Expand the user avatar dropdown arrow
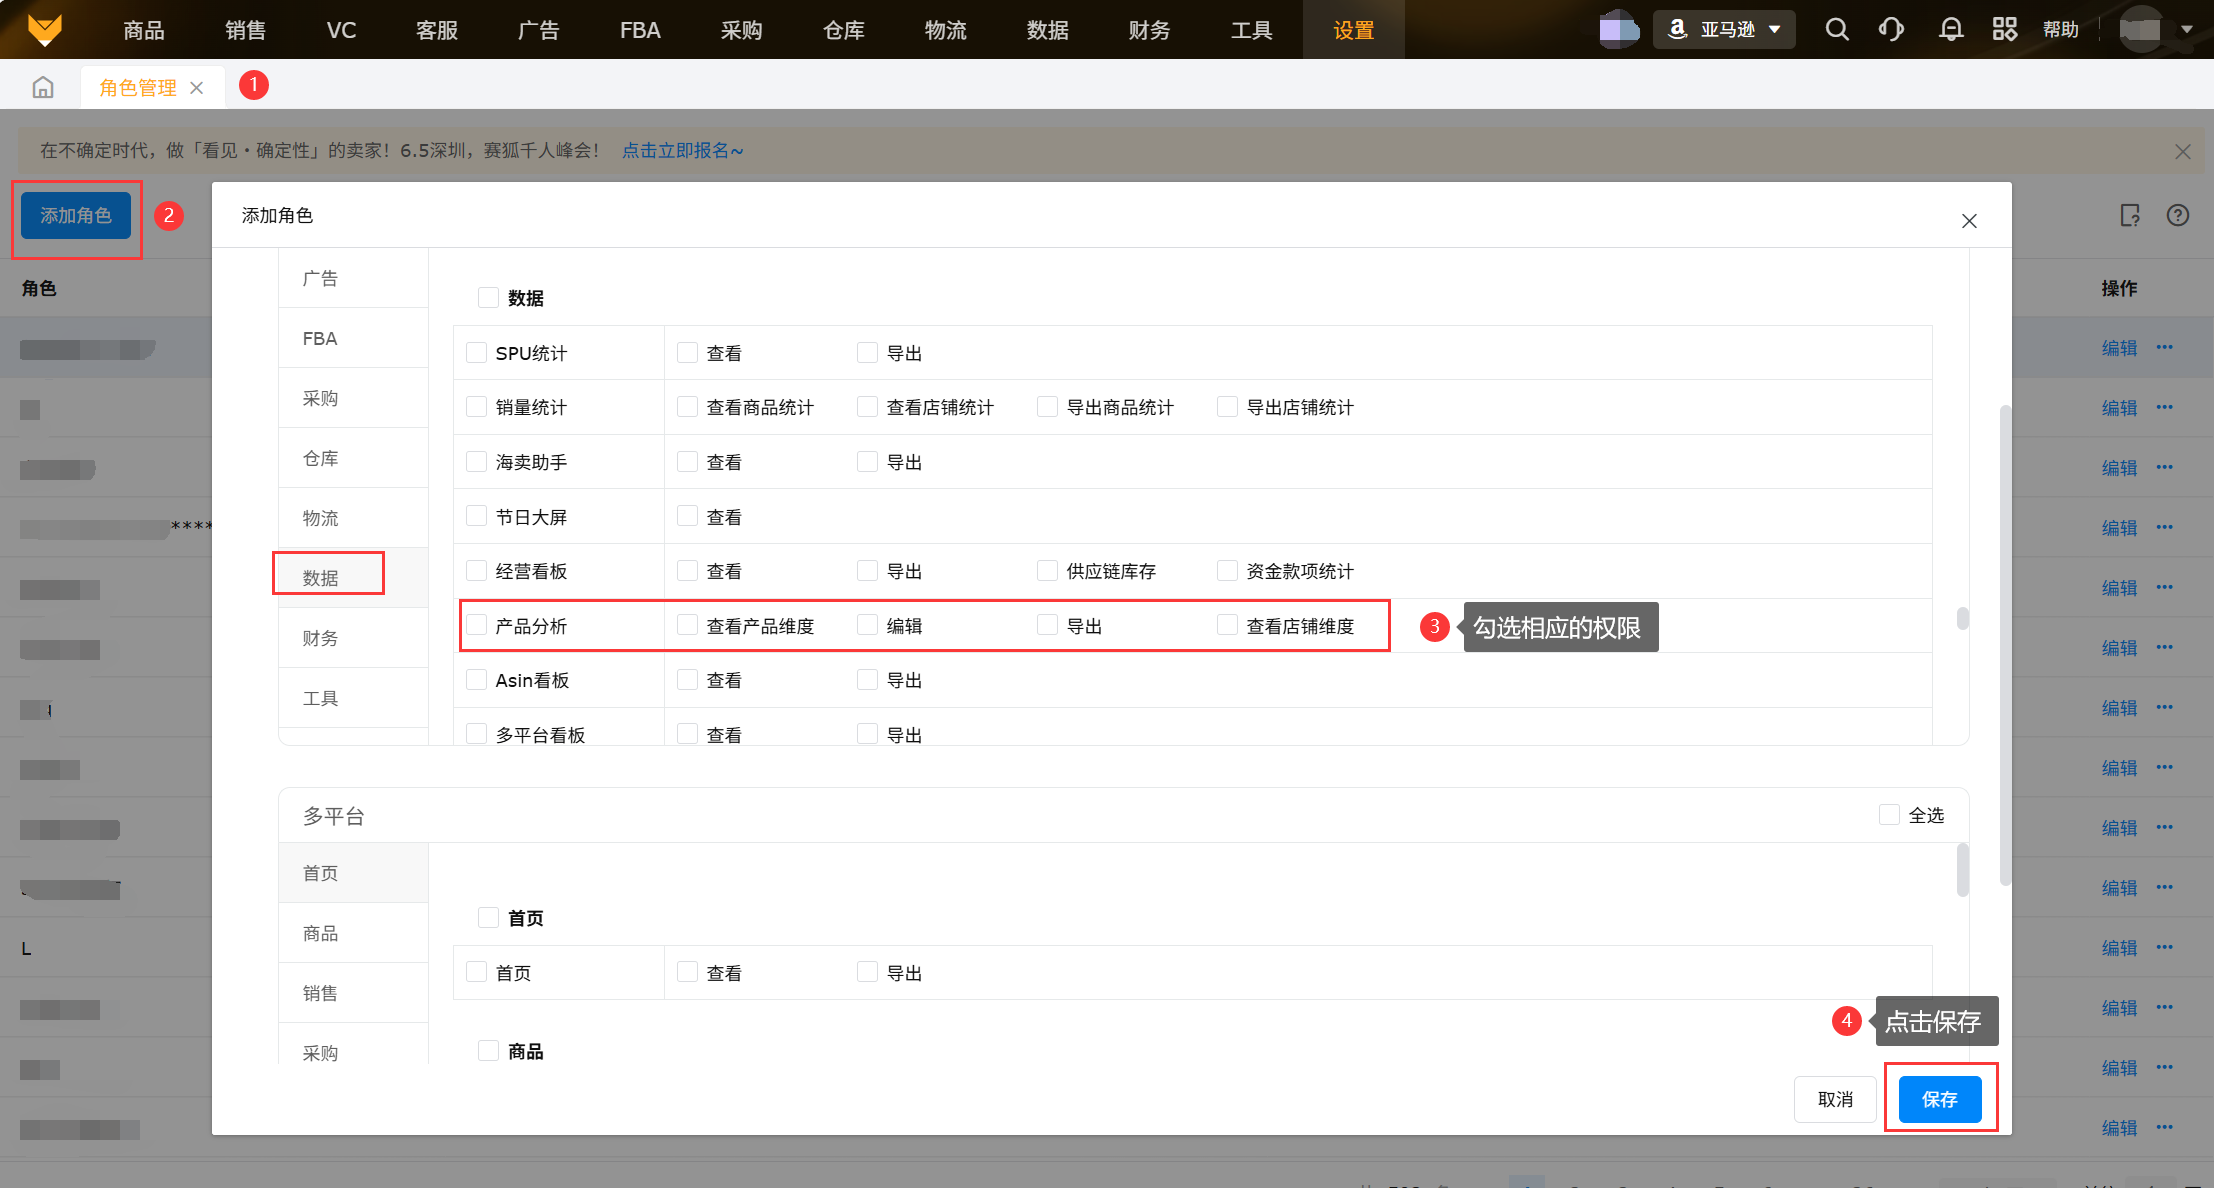 coord(2186,29)
